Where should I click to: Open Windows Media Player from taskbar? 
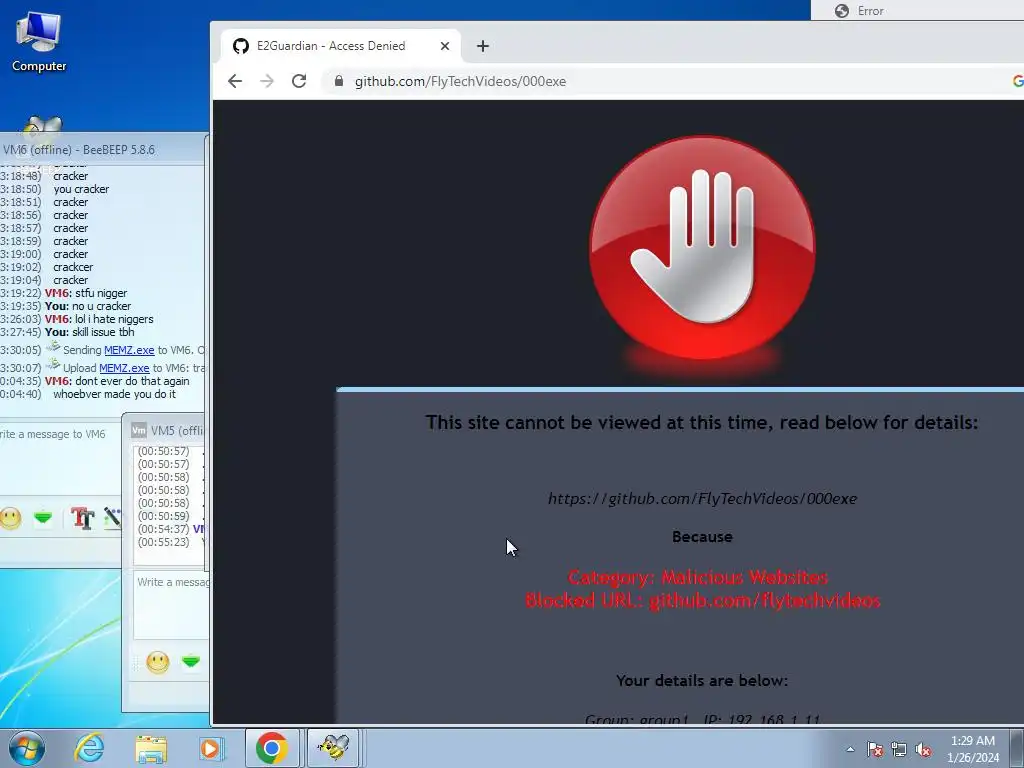(x=211, y=748)
